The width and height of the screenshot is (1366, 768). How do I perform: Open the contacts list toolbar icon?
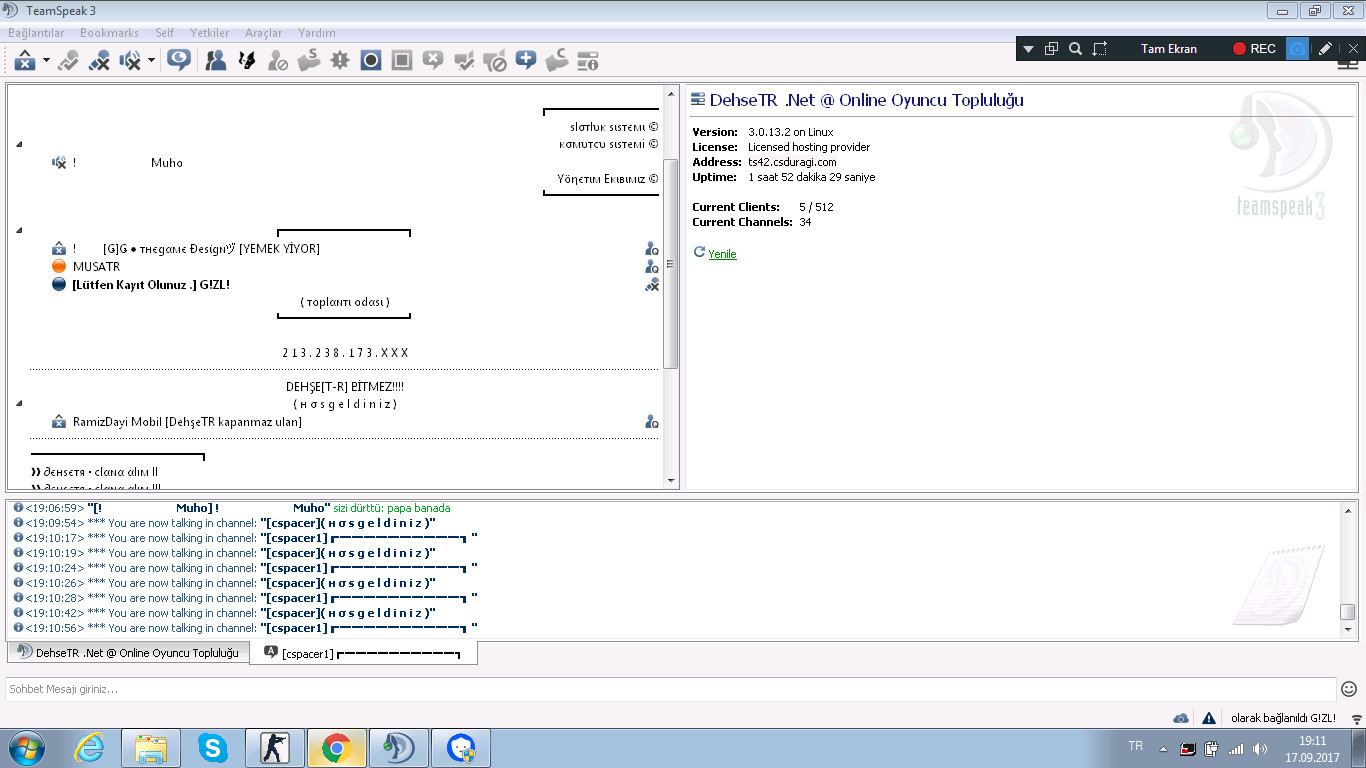click(x=215, y=61)
